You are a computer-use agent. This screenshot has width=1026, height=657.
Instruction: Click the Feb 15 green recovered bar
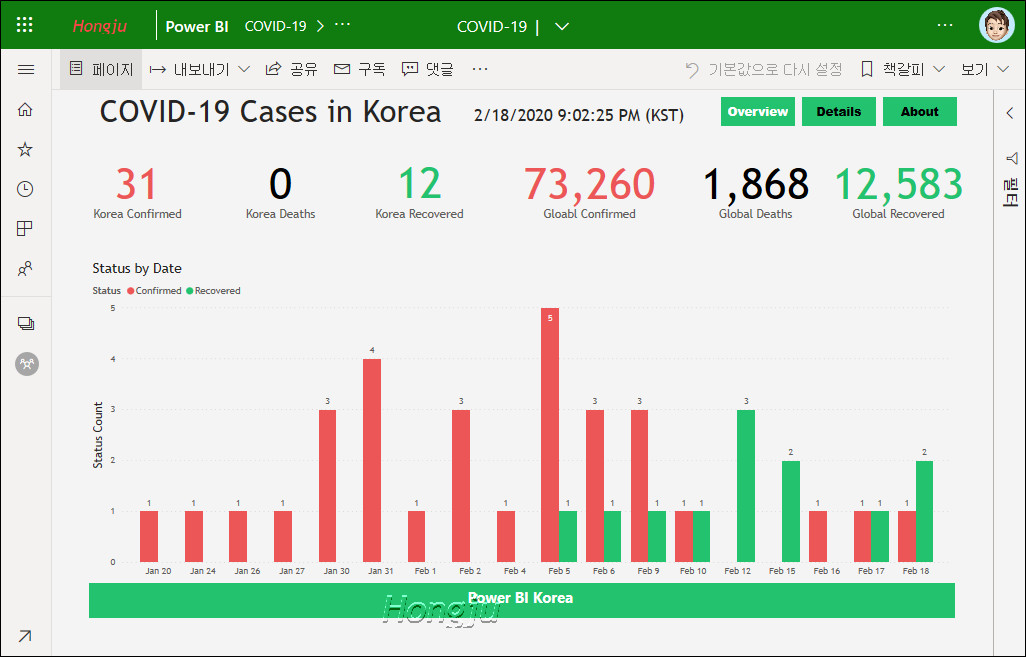pos(790,512)
